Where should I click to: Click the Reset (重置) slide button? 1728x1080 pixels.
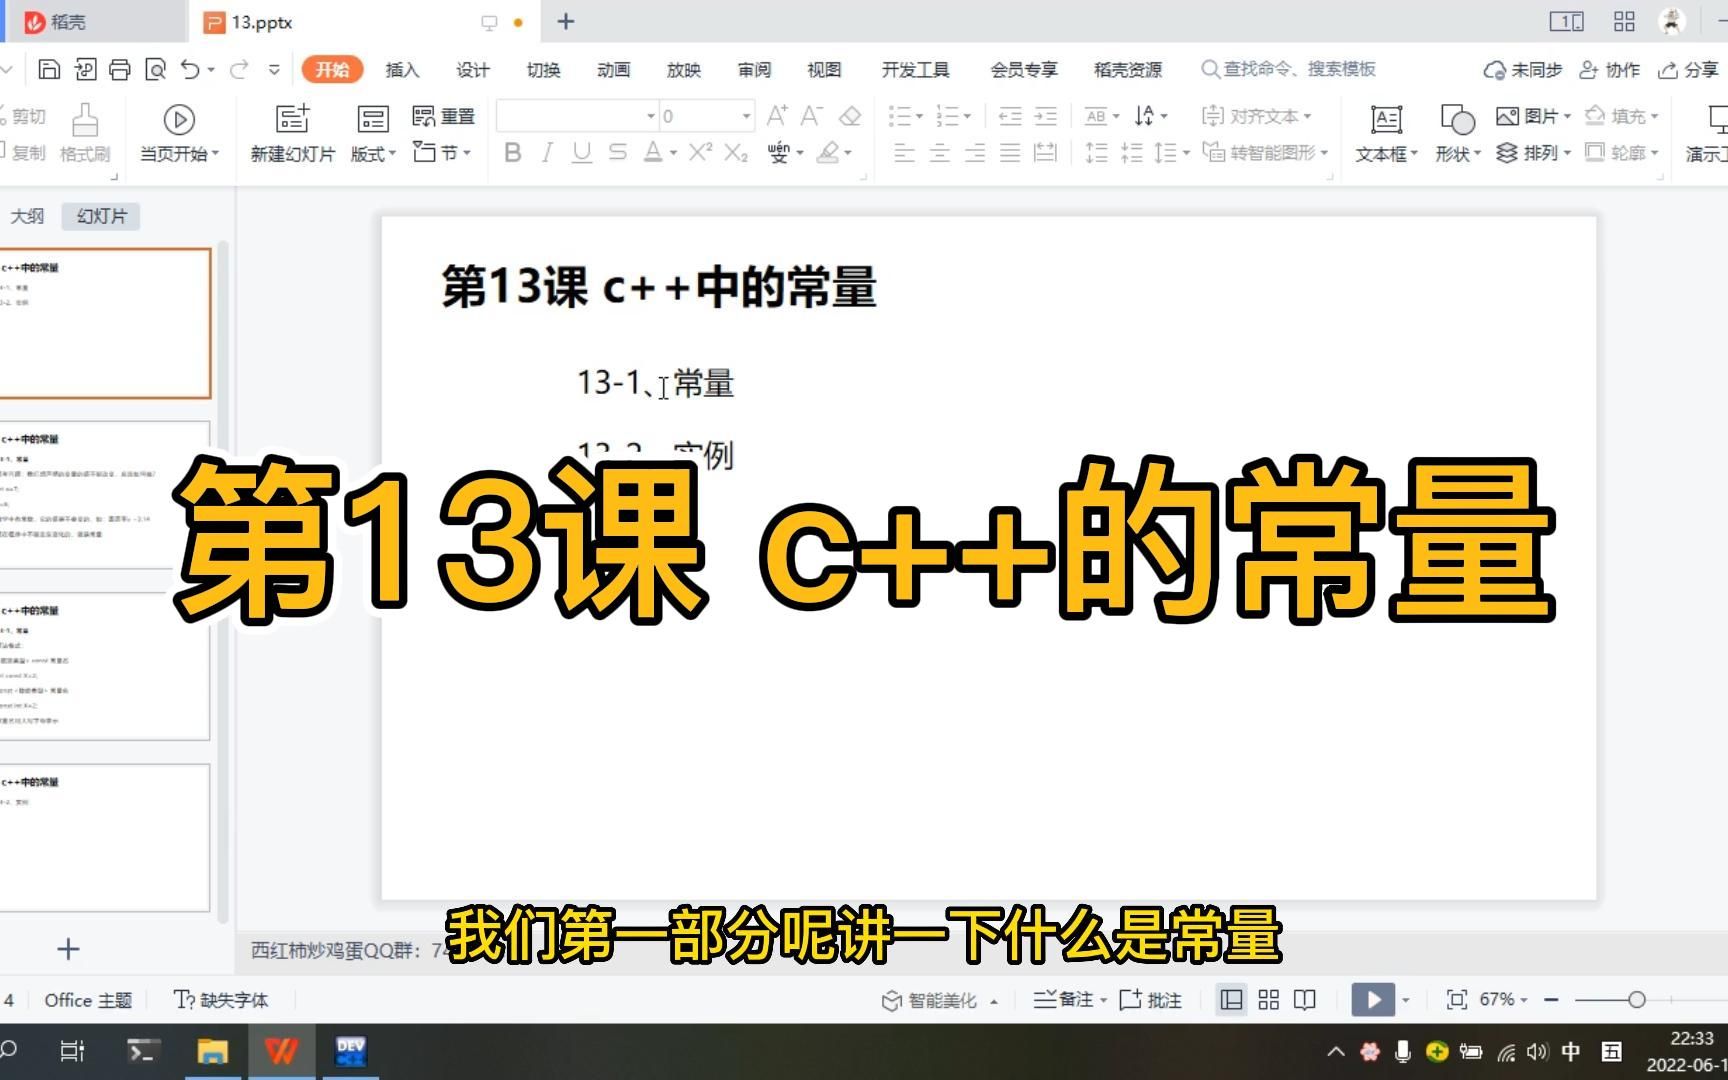tap(444, 116)
